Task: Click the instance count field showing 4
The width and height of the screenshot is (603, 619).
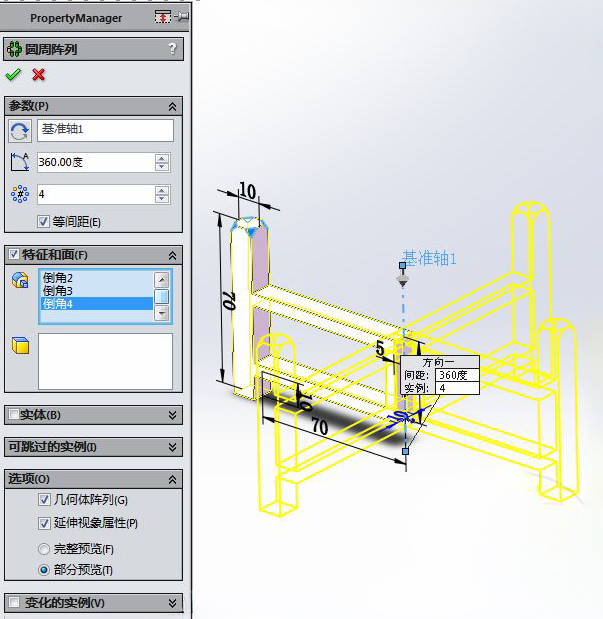Action: coord(96,194)
